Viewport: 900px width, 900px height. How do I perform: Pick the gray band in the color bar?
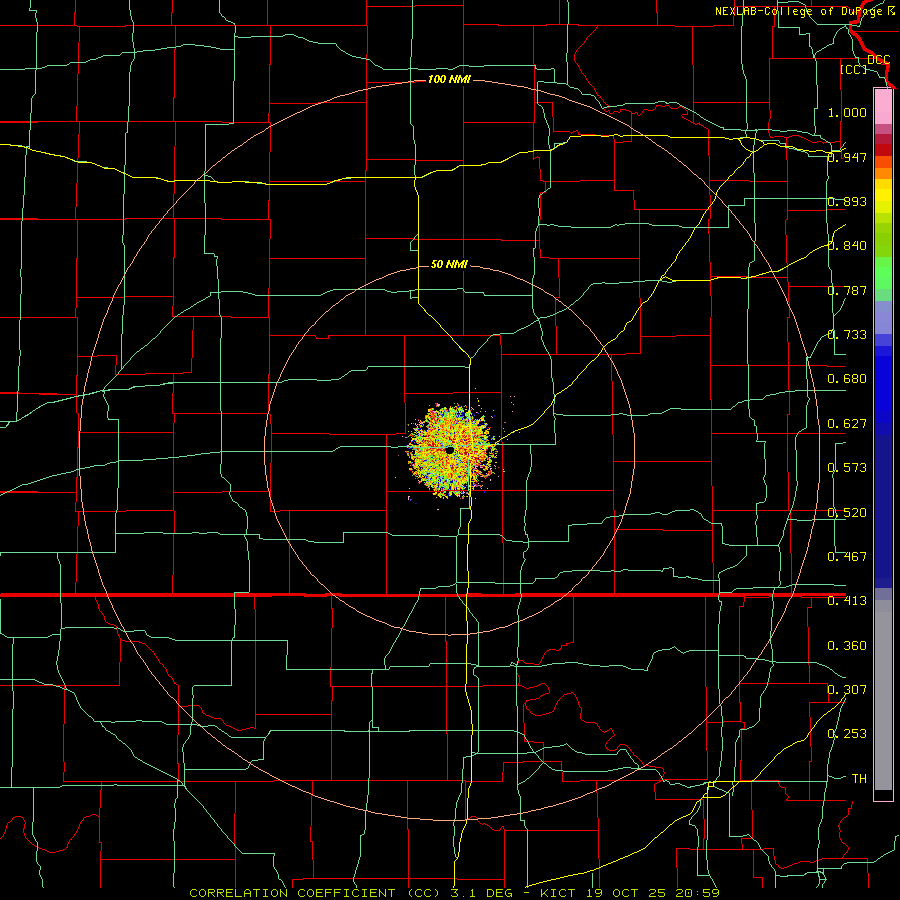pos(883,695)
